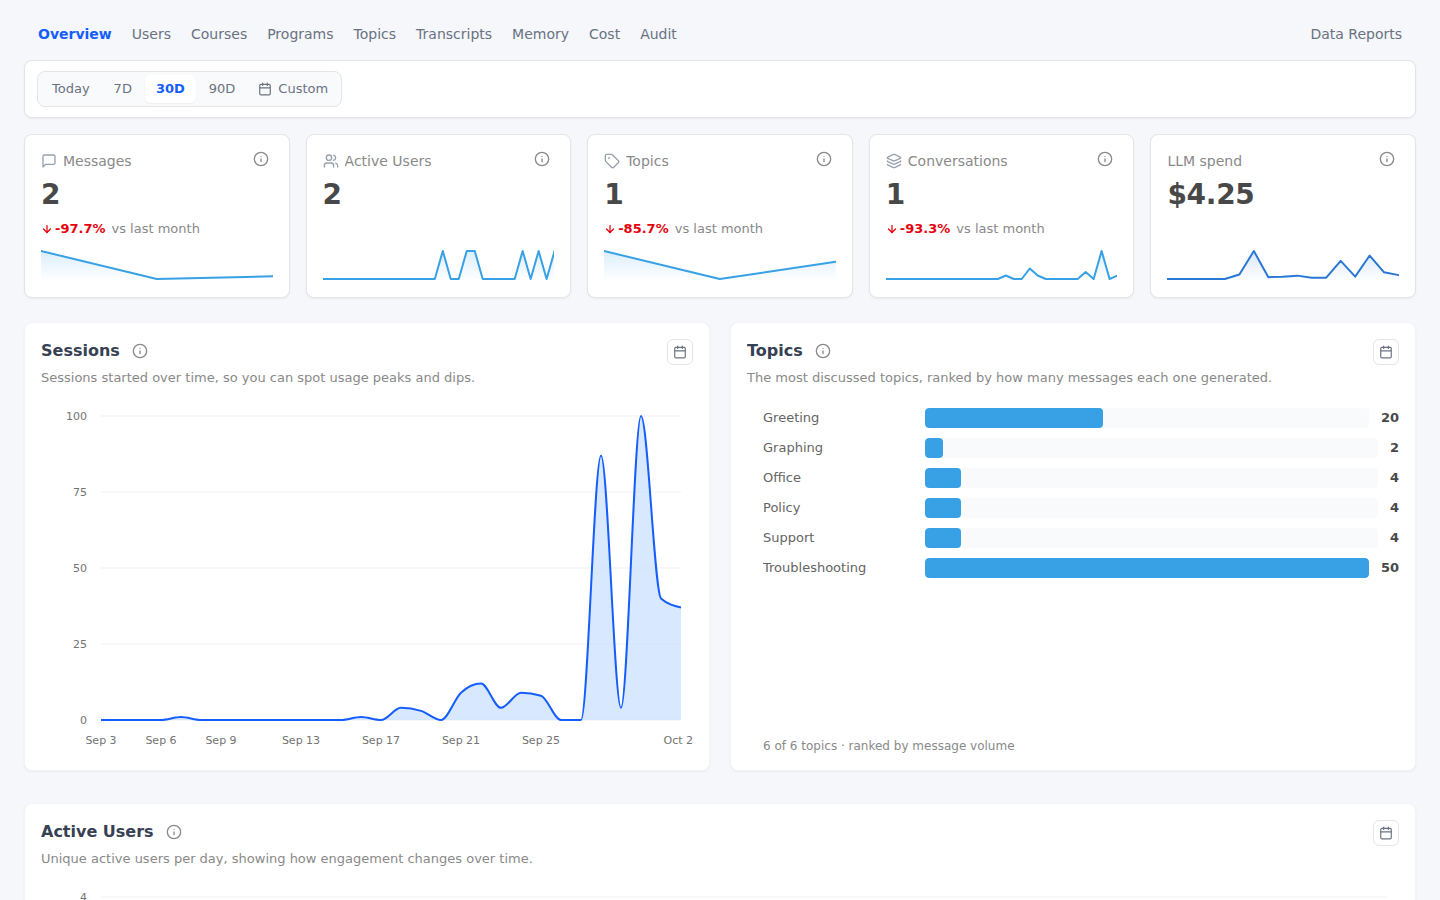Viewport: 1440px width, 900px height.
Task: Click the Messages card info icon
Action: click(261, 159)
